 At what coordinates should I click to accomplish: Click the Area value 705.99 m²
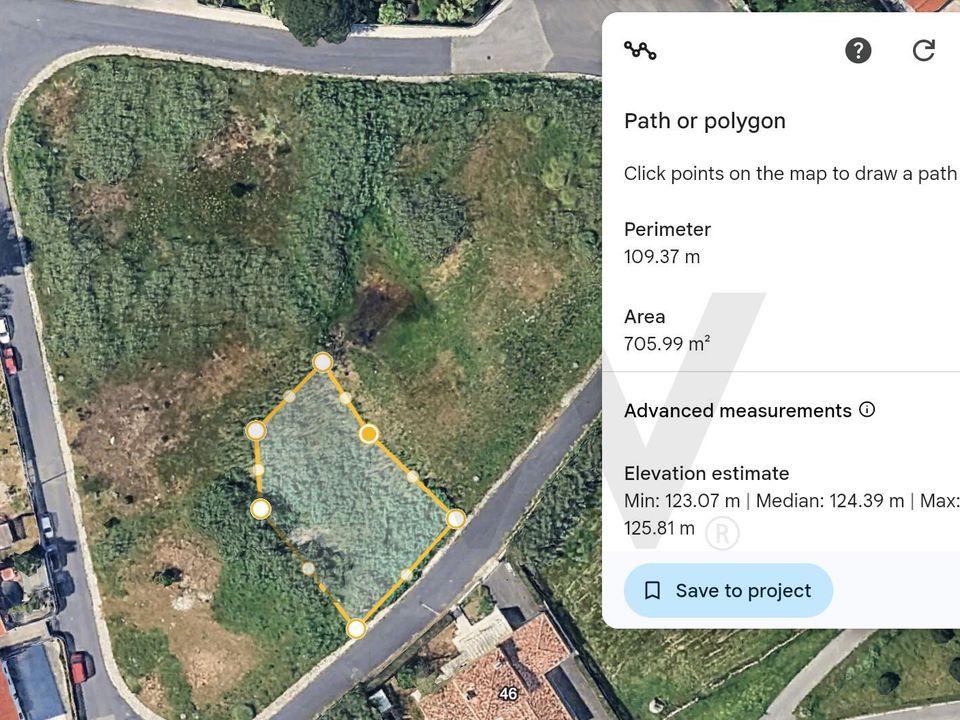tap(667, 343)
